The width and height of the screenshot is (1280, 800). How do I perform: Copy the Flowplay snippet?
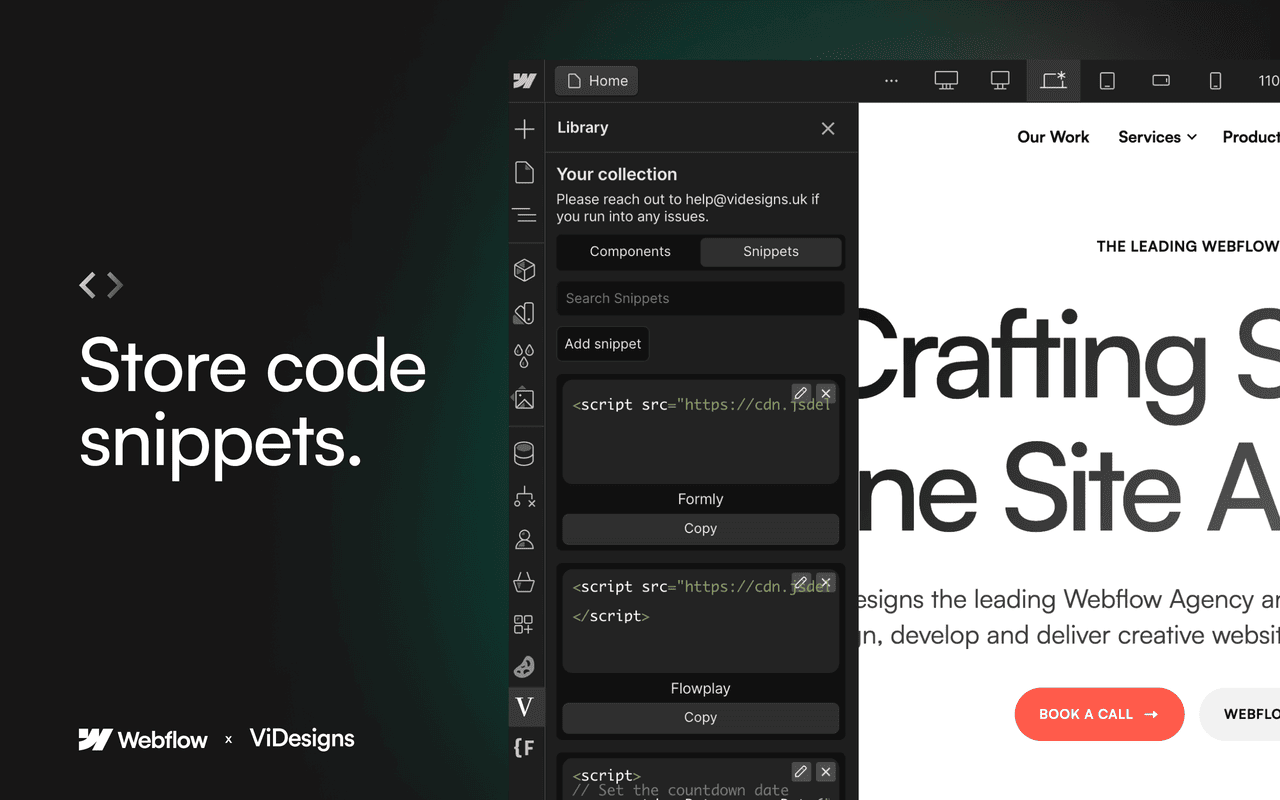(701, 717)
